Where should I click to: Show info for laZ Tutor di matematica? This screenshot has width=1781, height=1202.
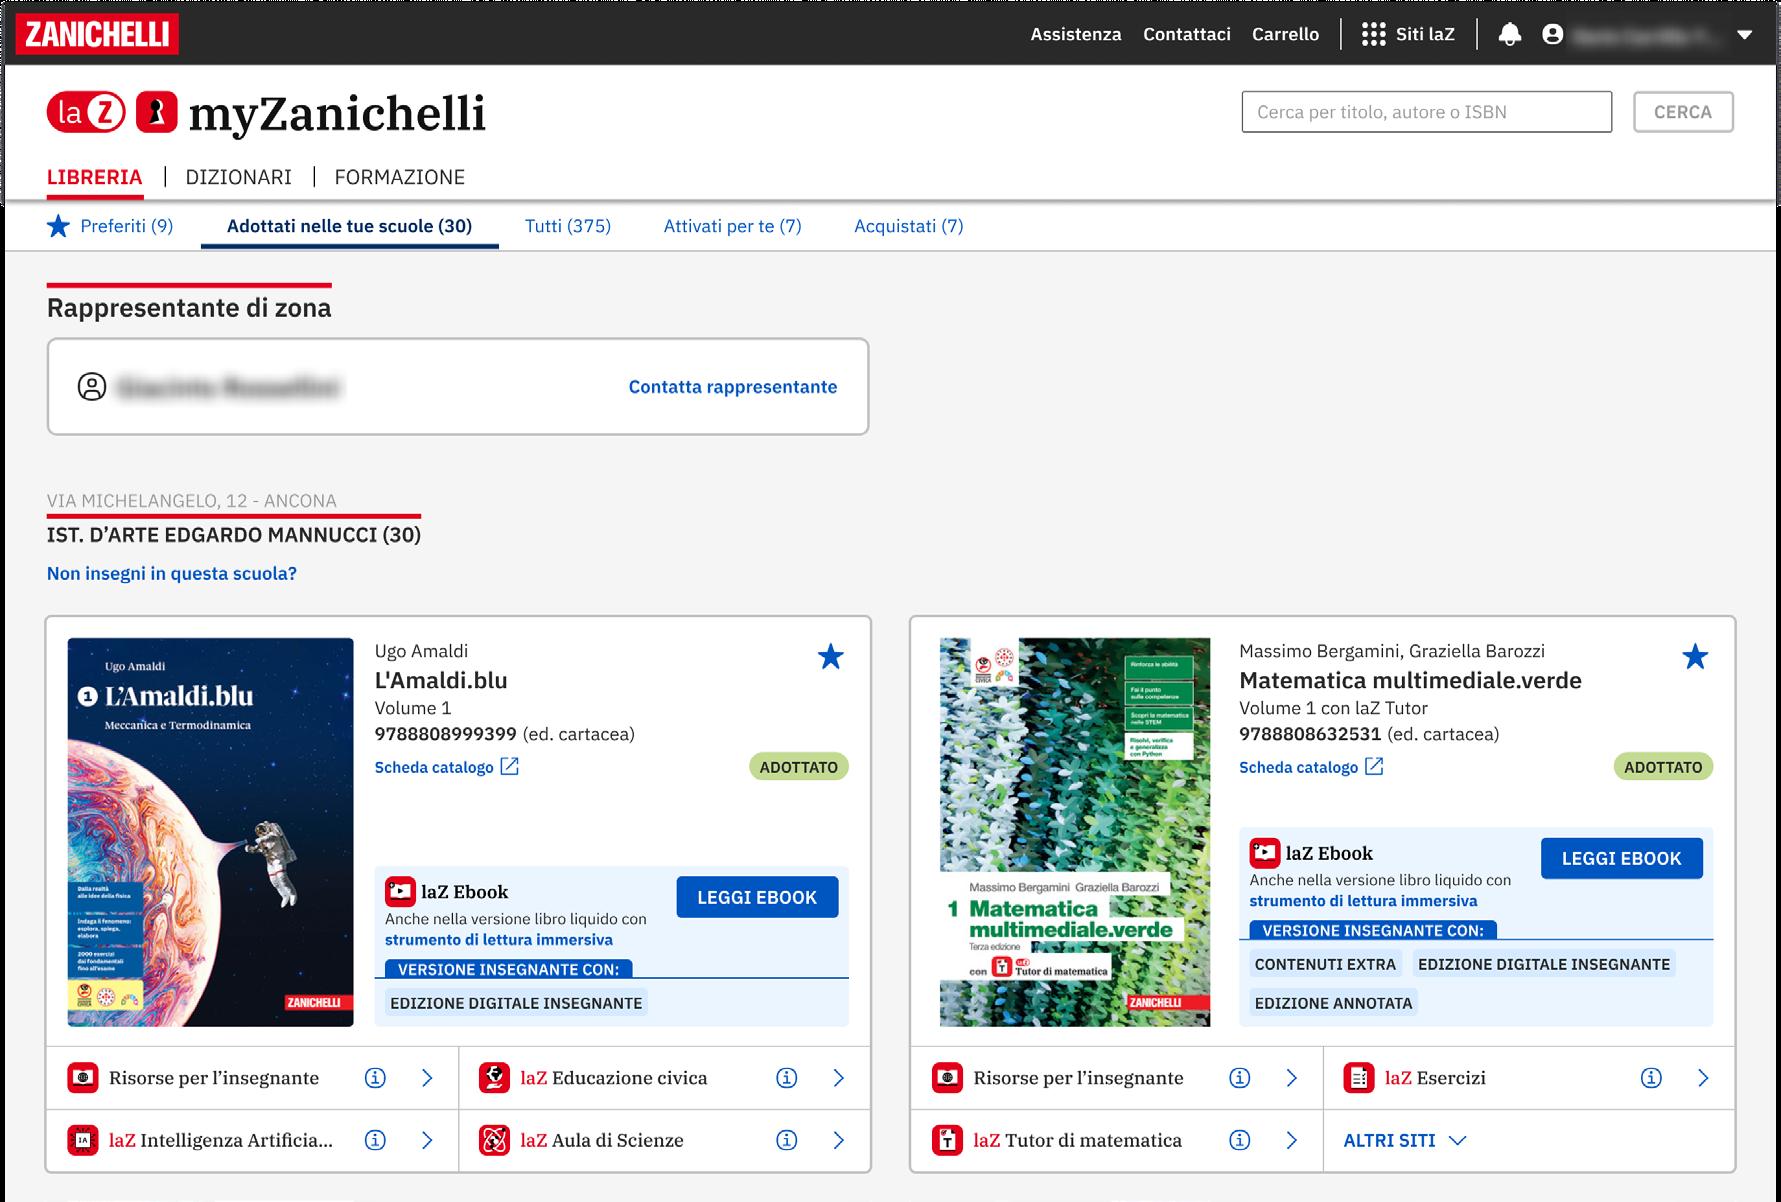(1239, 1140)
